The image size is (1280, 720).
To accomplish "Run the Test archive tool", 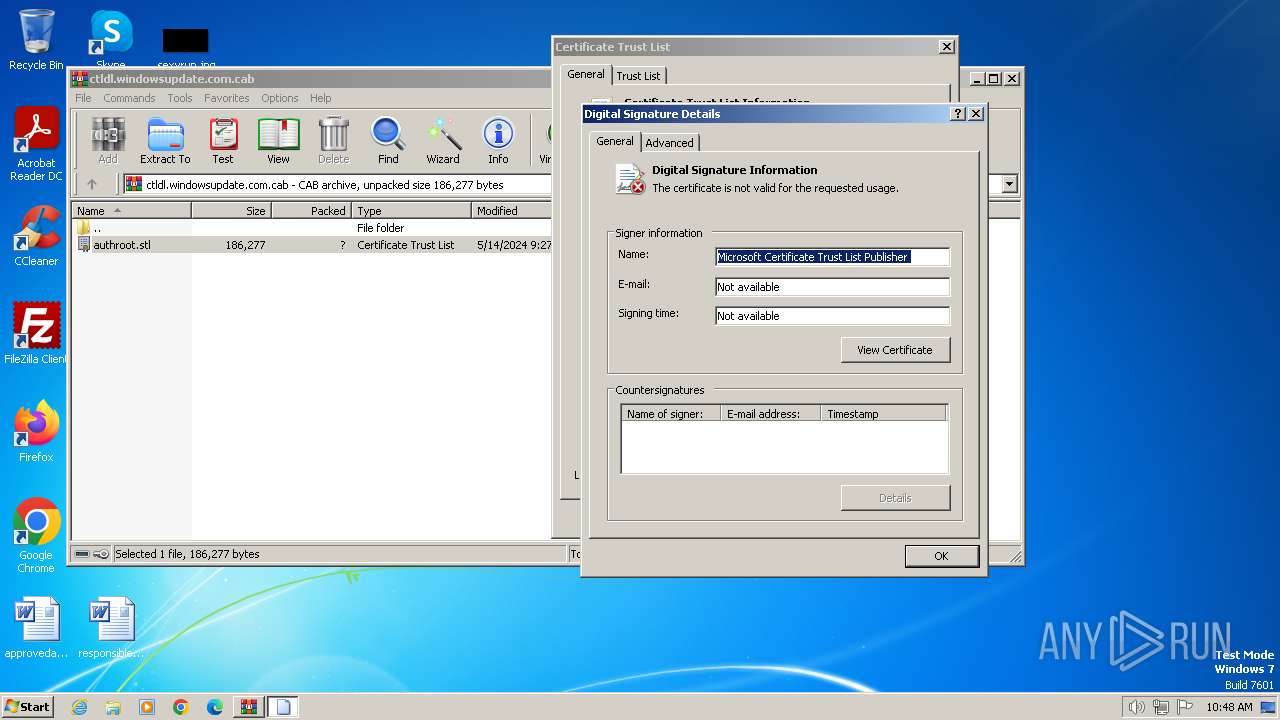I will (x=223, y=141).
